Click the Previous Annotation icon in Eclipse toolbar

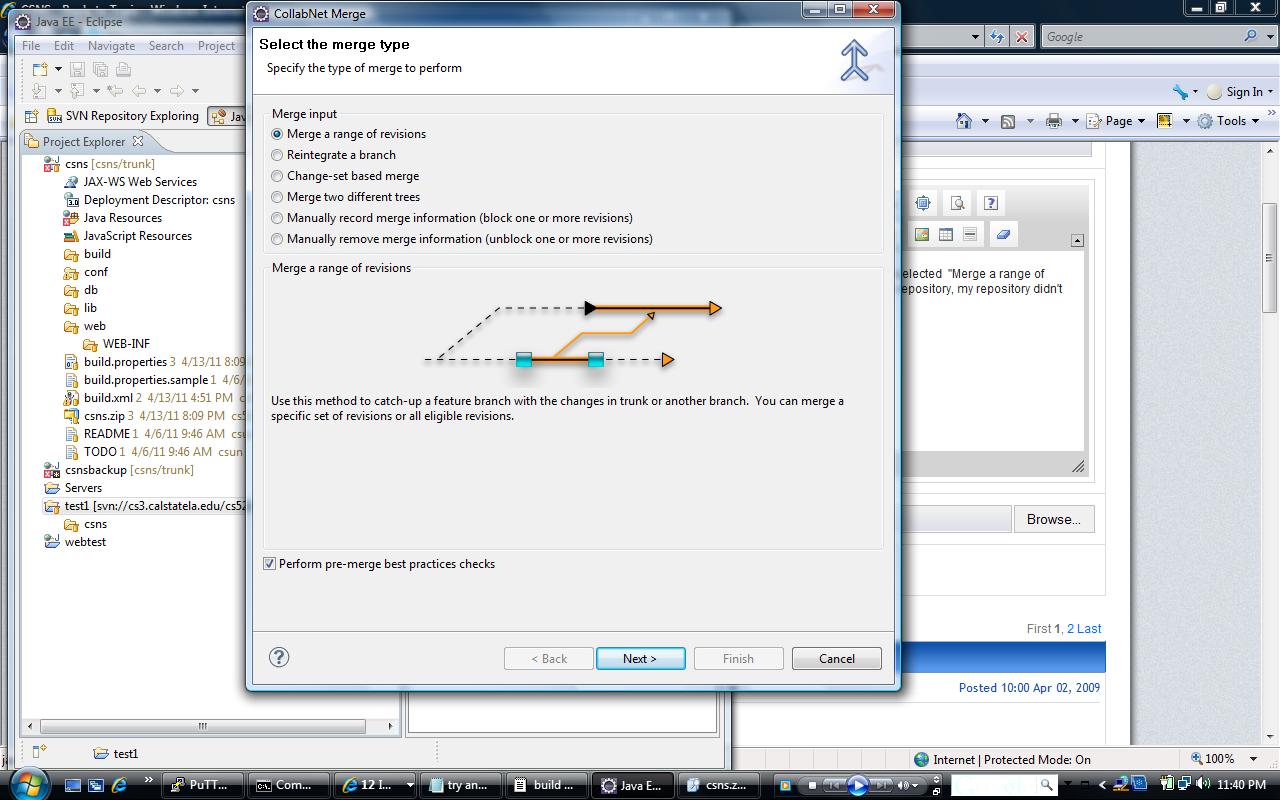pyautogui.click(x=77, y=91)
